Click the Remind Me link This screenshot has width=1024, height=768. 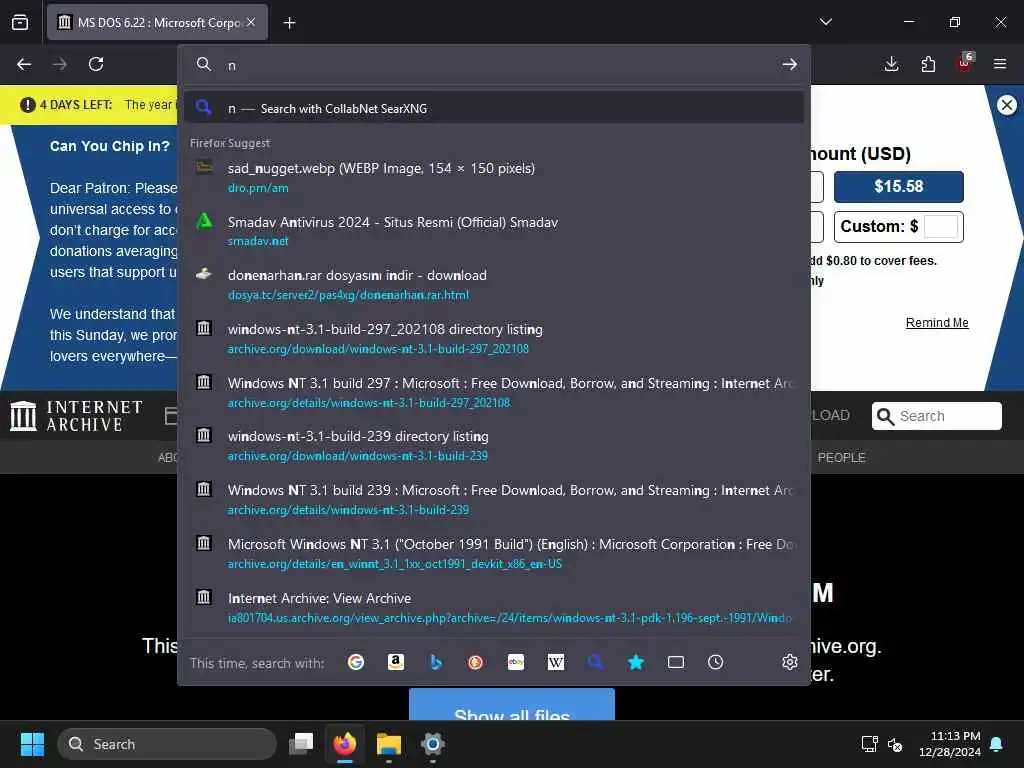coord(936,323)
